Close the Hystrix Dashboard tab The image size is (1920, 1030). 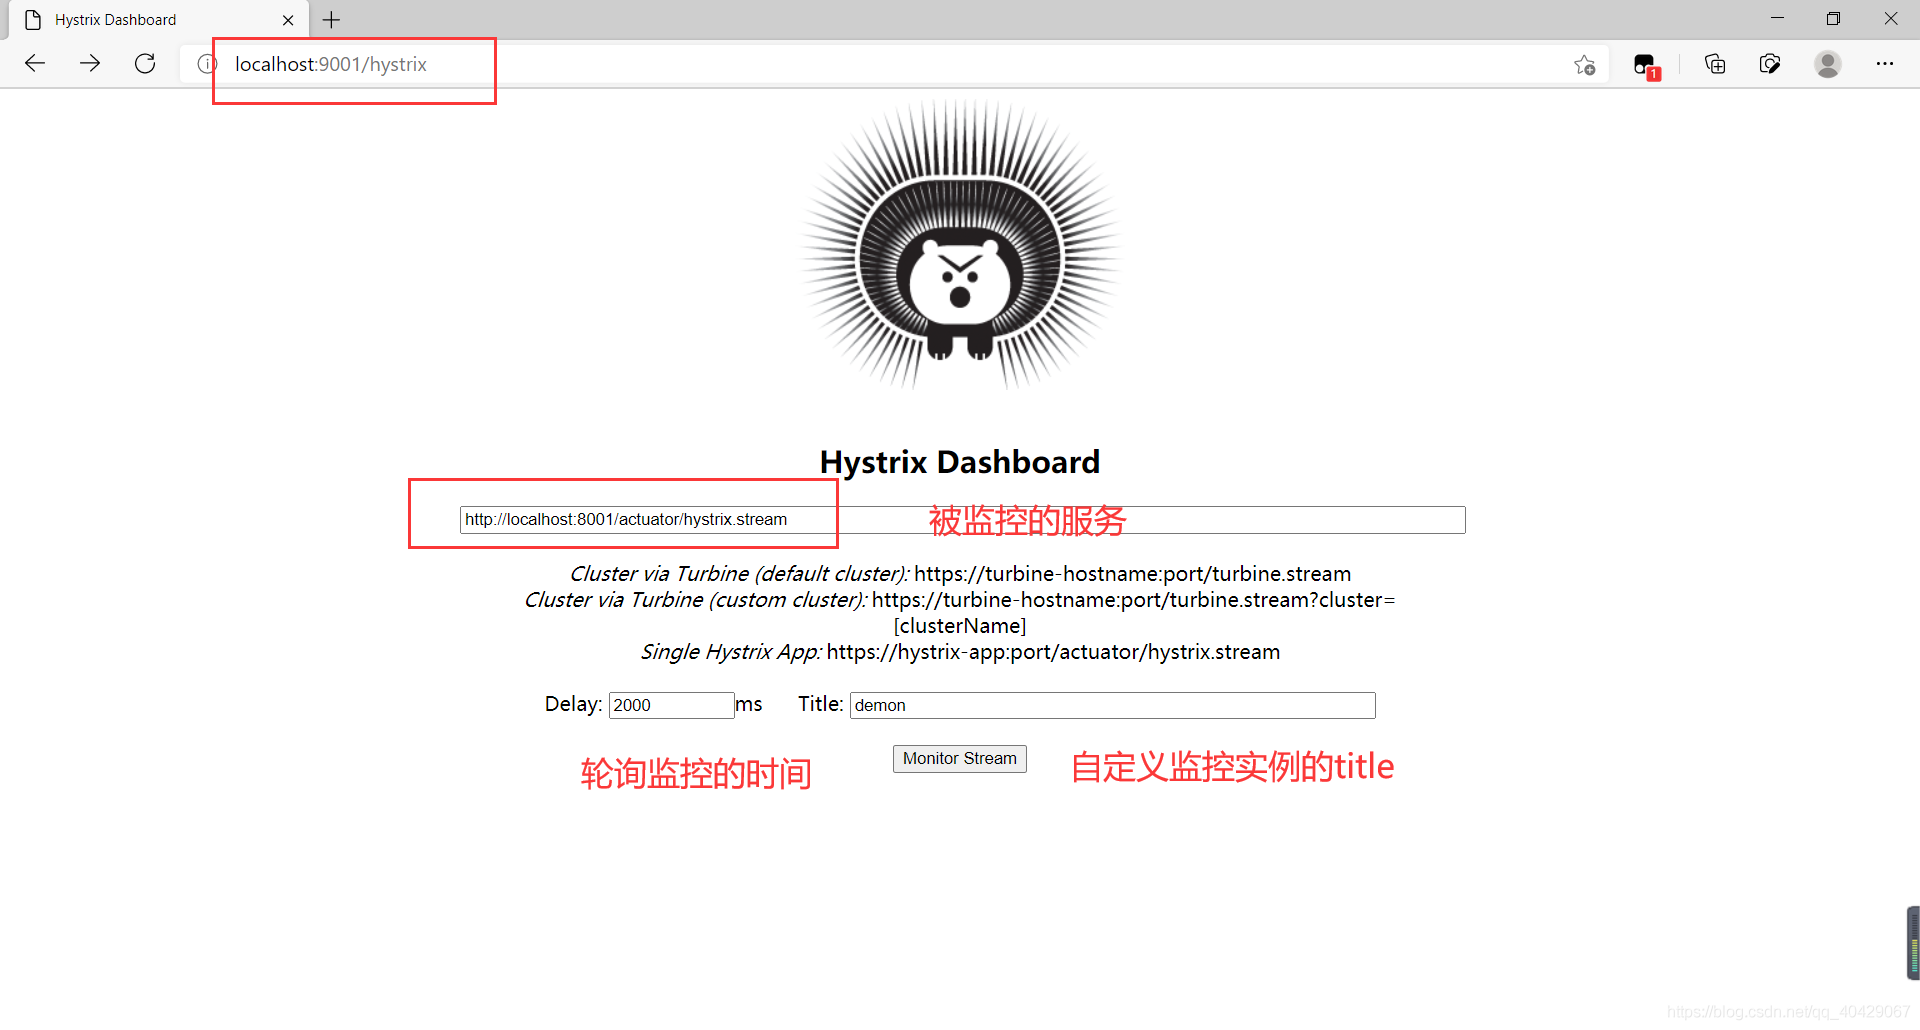tap(289, 19)
